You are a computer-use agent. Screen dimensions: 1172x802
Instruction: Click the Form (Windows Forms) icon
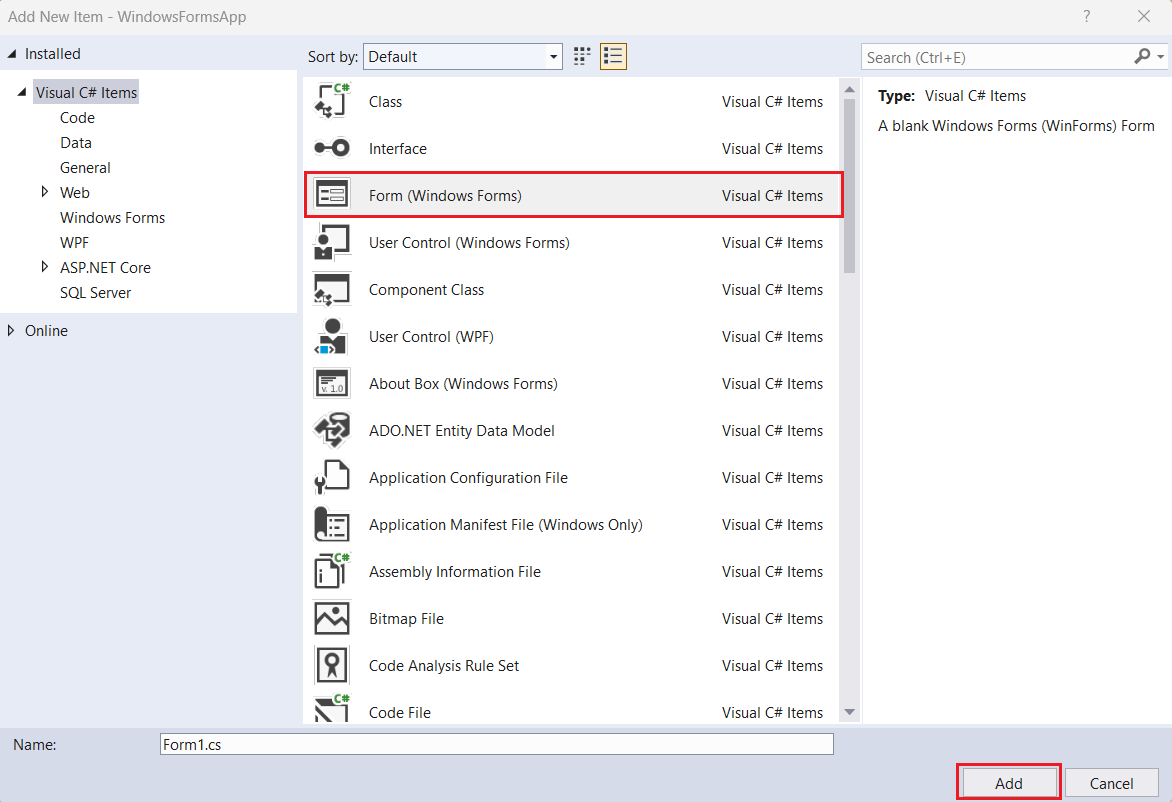[x=332, y=195]
